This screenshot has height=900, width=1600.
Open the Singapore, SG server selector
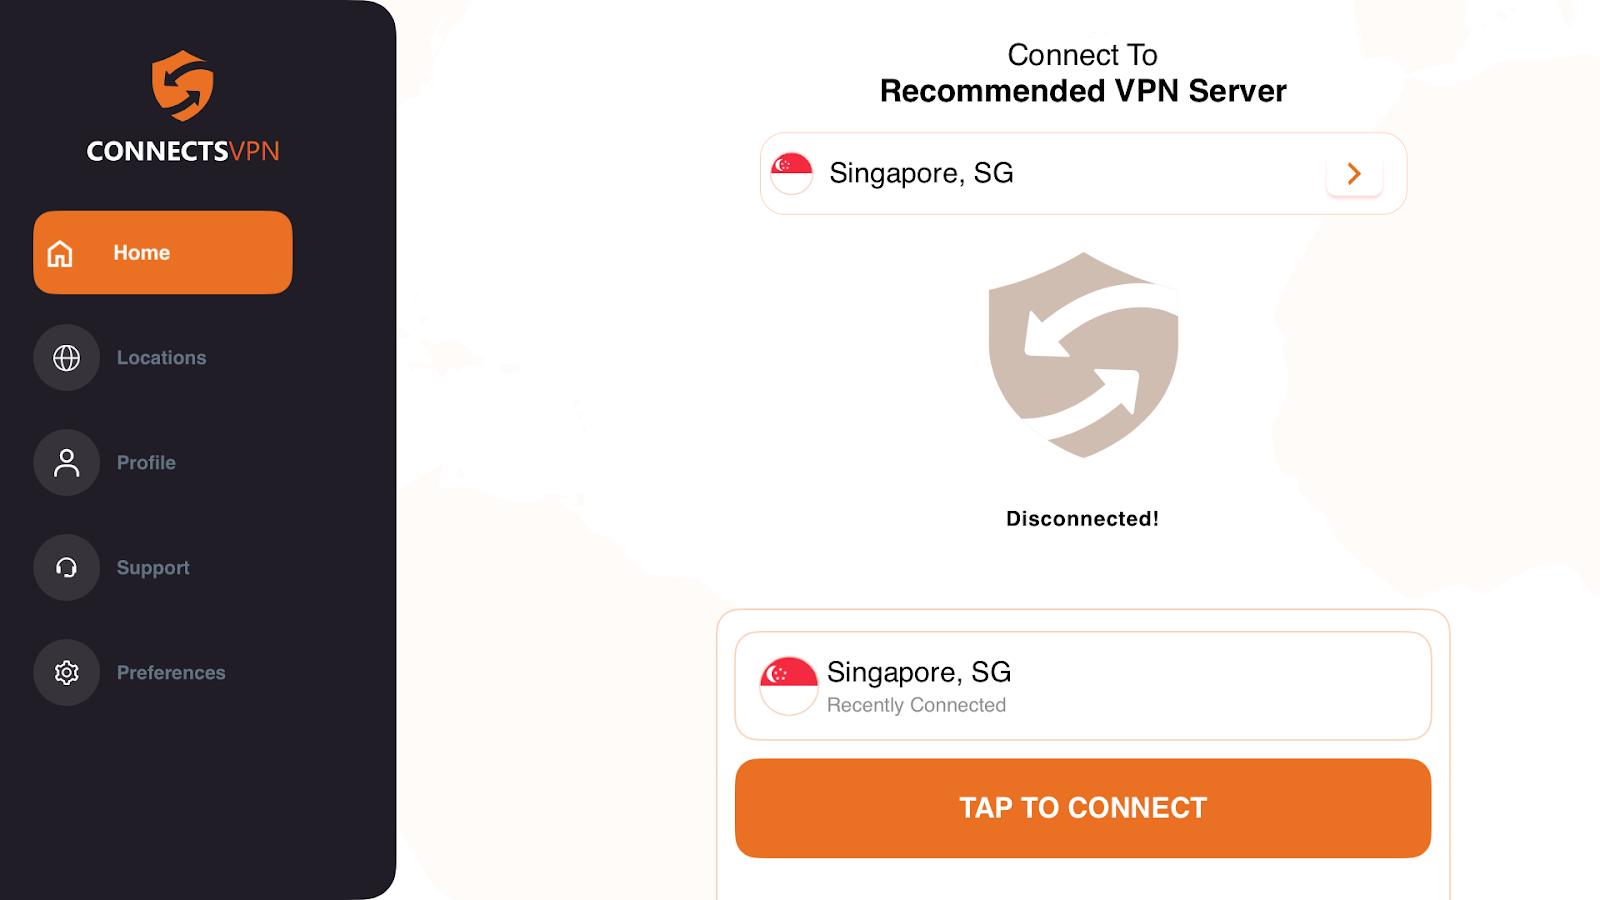click(1083, 173)
